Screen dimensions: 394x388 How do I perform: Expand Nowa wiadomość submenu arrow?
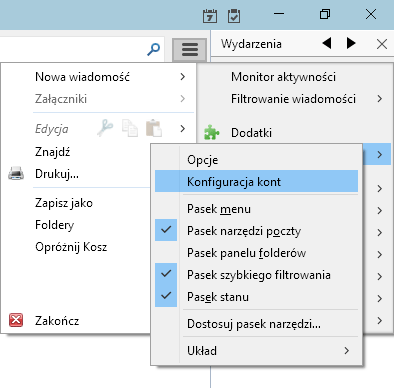pos(182,77)
